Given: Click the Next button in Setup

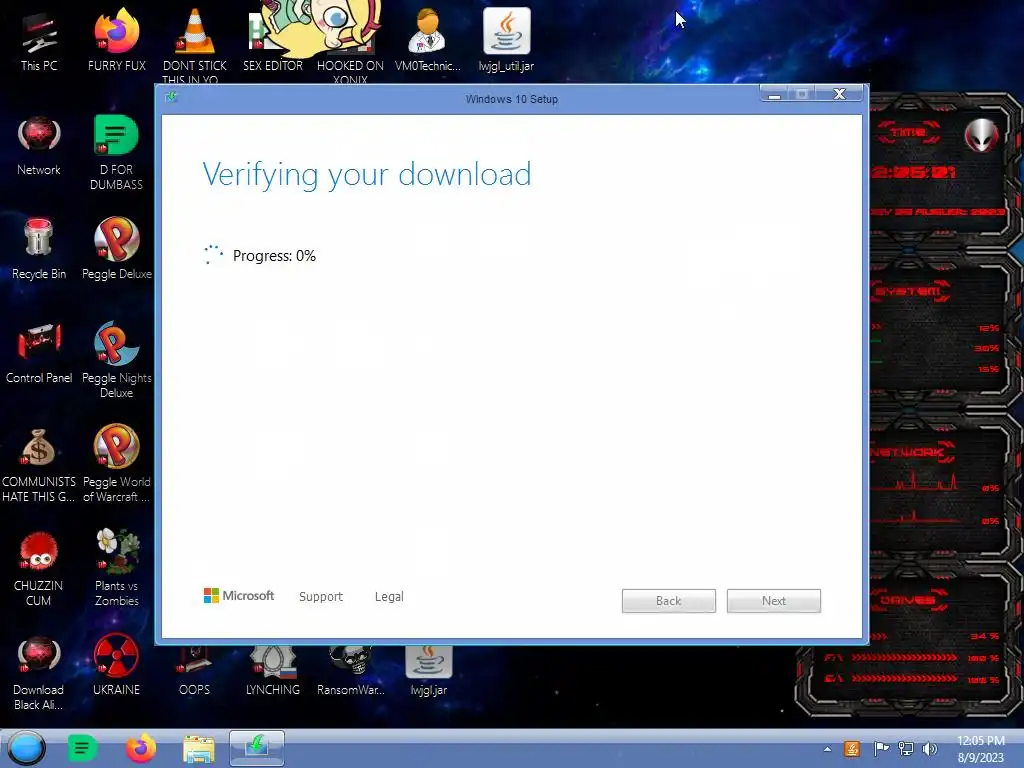Looking at the screenshot, I should [x=774, y=601].
